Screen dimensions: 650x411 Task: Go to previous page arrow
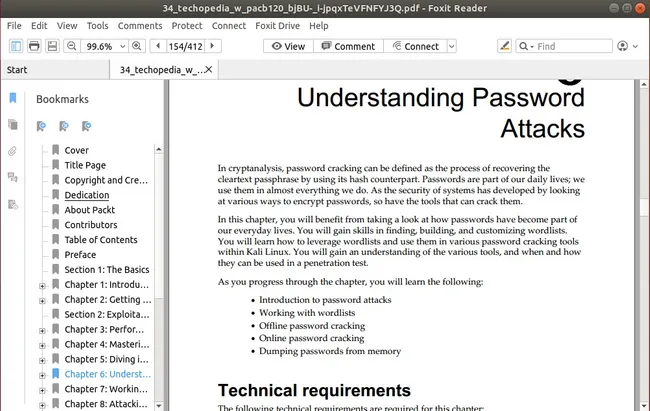point(158,46)
